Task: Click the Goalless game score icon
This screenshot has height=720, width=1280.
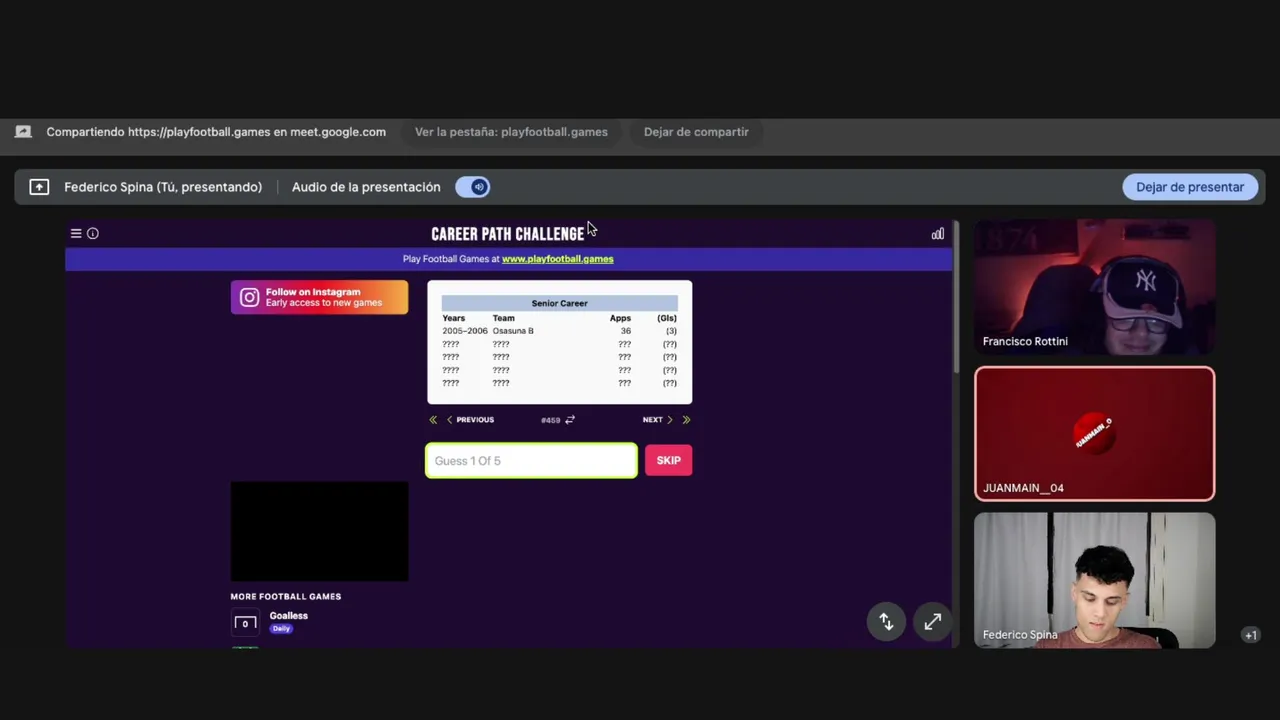Action: click(x=245, y=623)
